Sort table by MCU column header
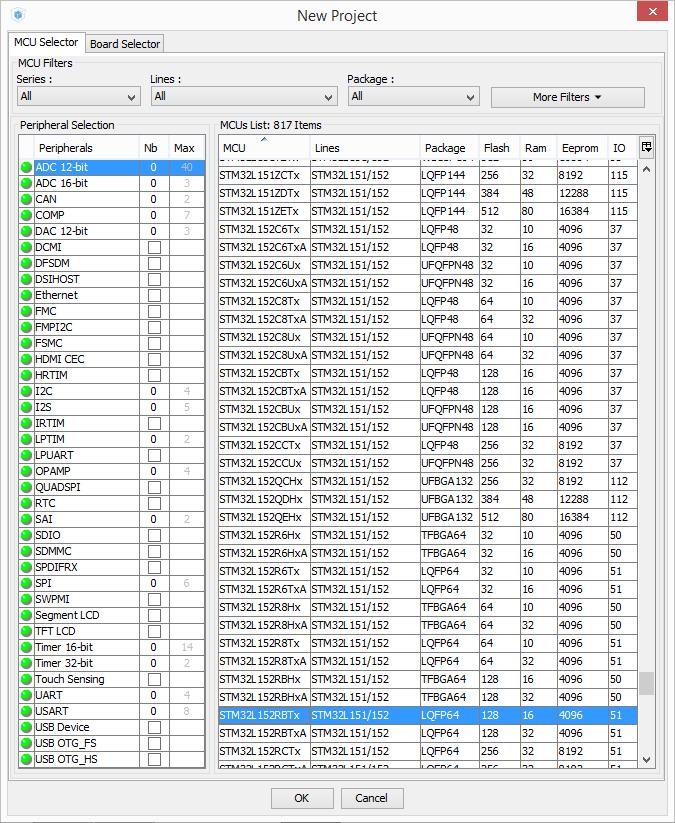Image resolution: width=675 pixels, height=823 pixels. coord(264,147)
